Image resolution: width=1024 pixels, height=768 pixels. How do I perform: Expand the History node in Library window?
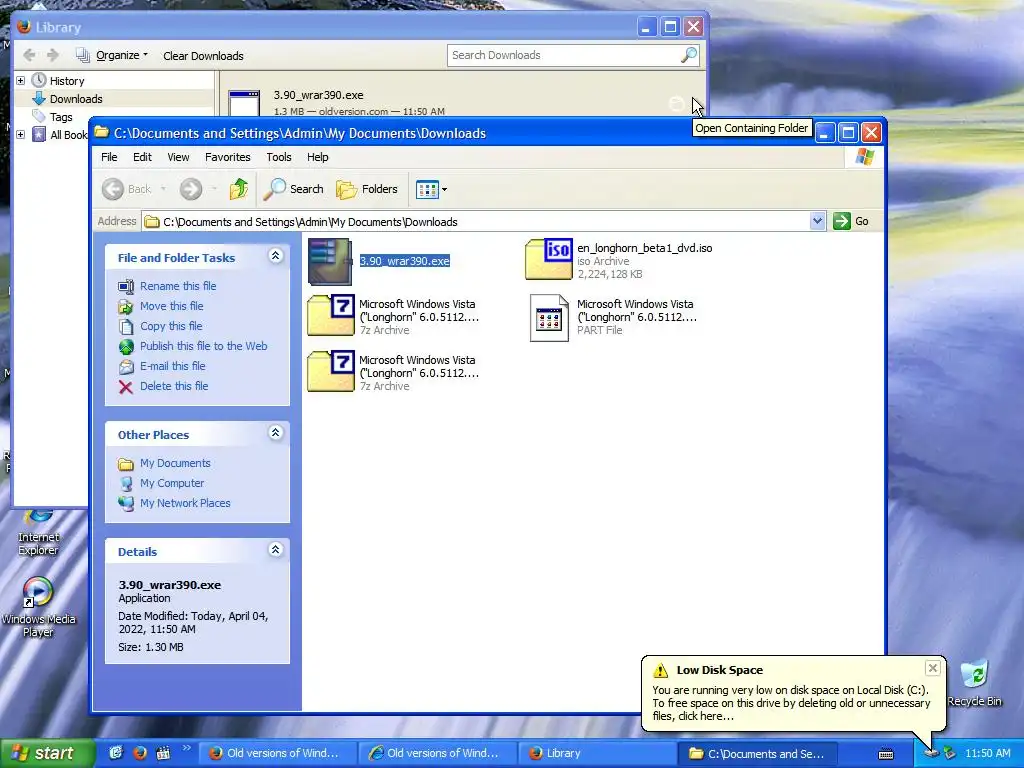click(x=21, y=80)
